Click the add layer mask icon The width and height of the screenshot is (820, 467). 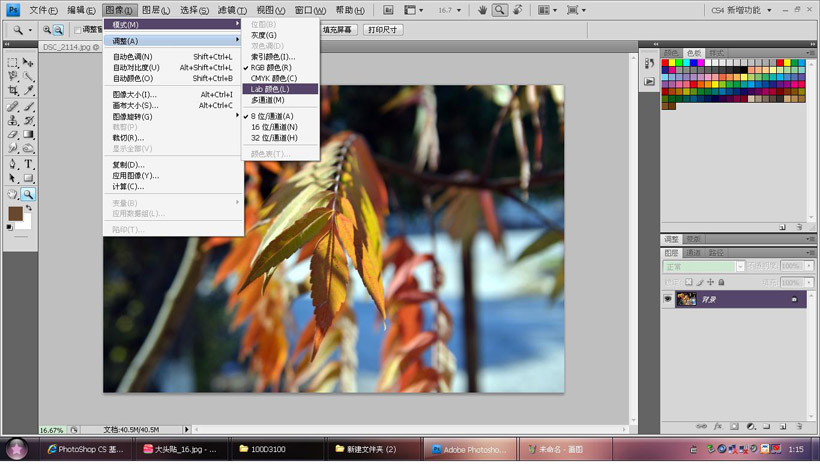[x=734, y=426]
